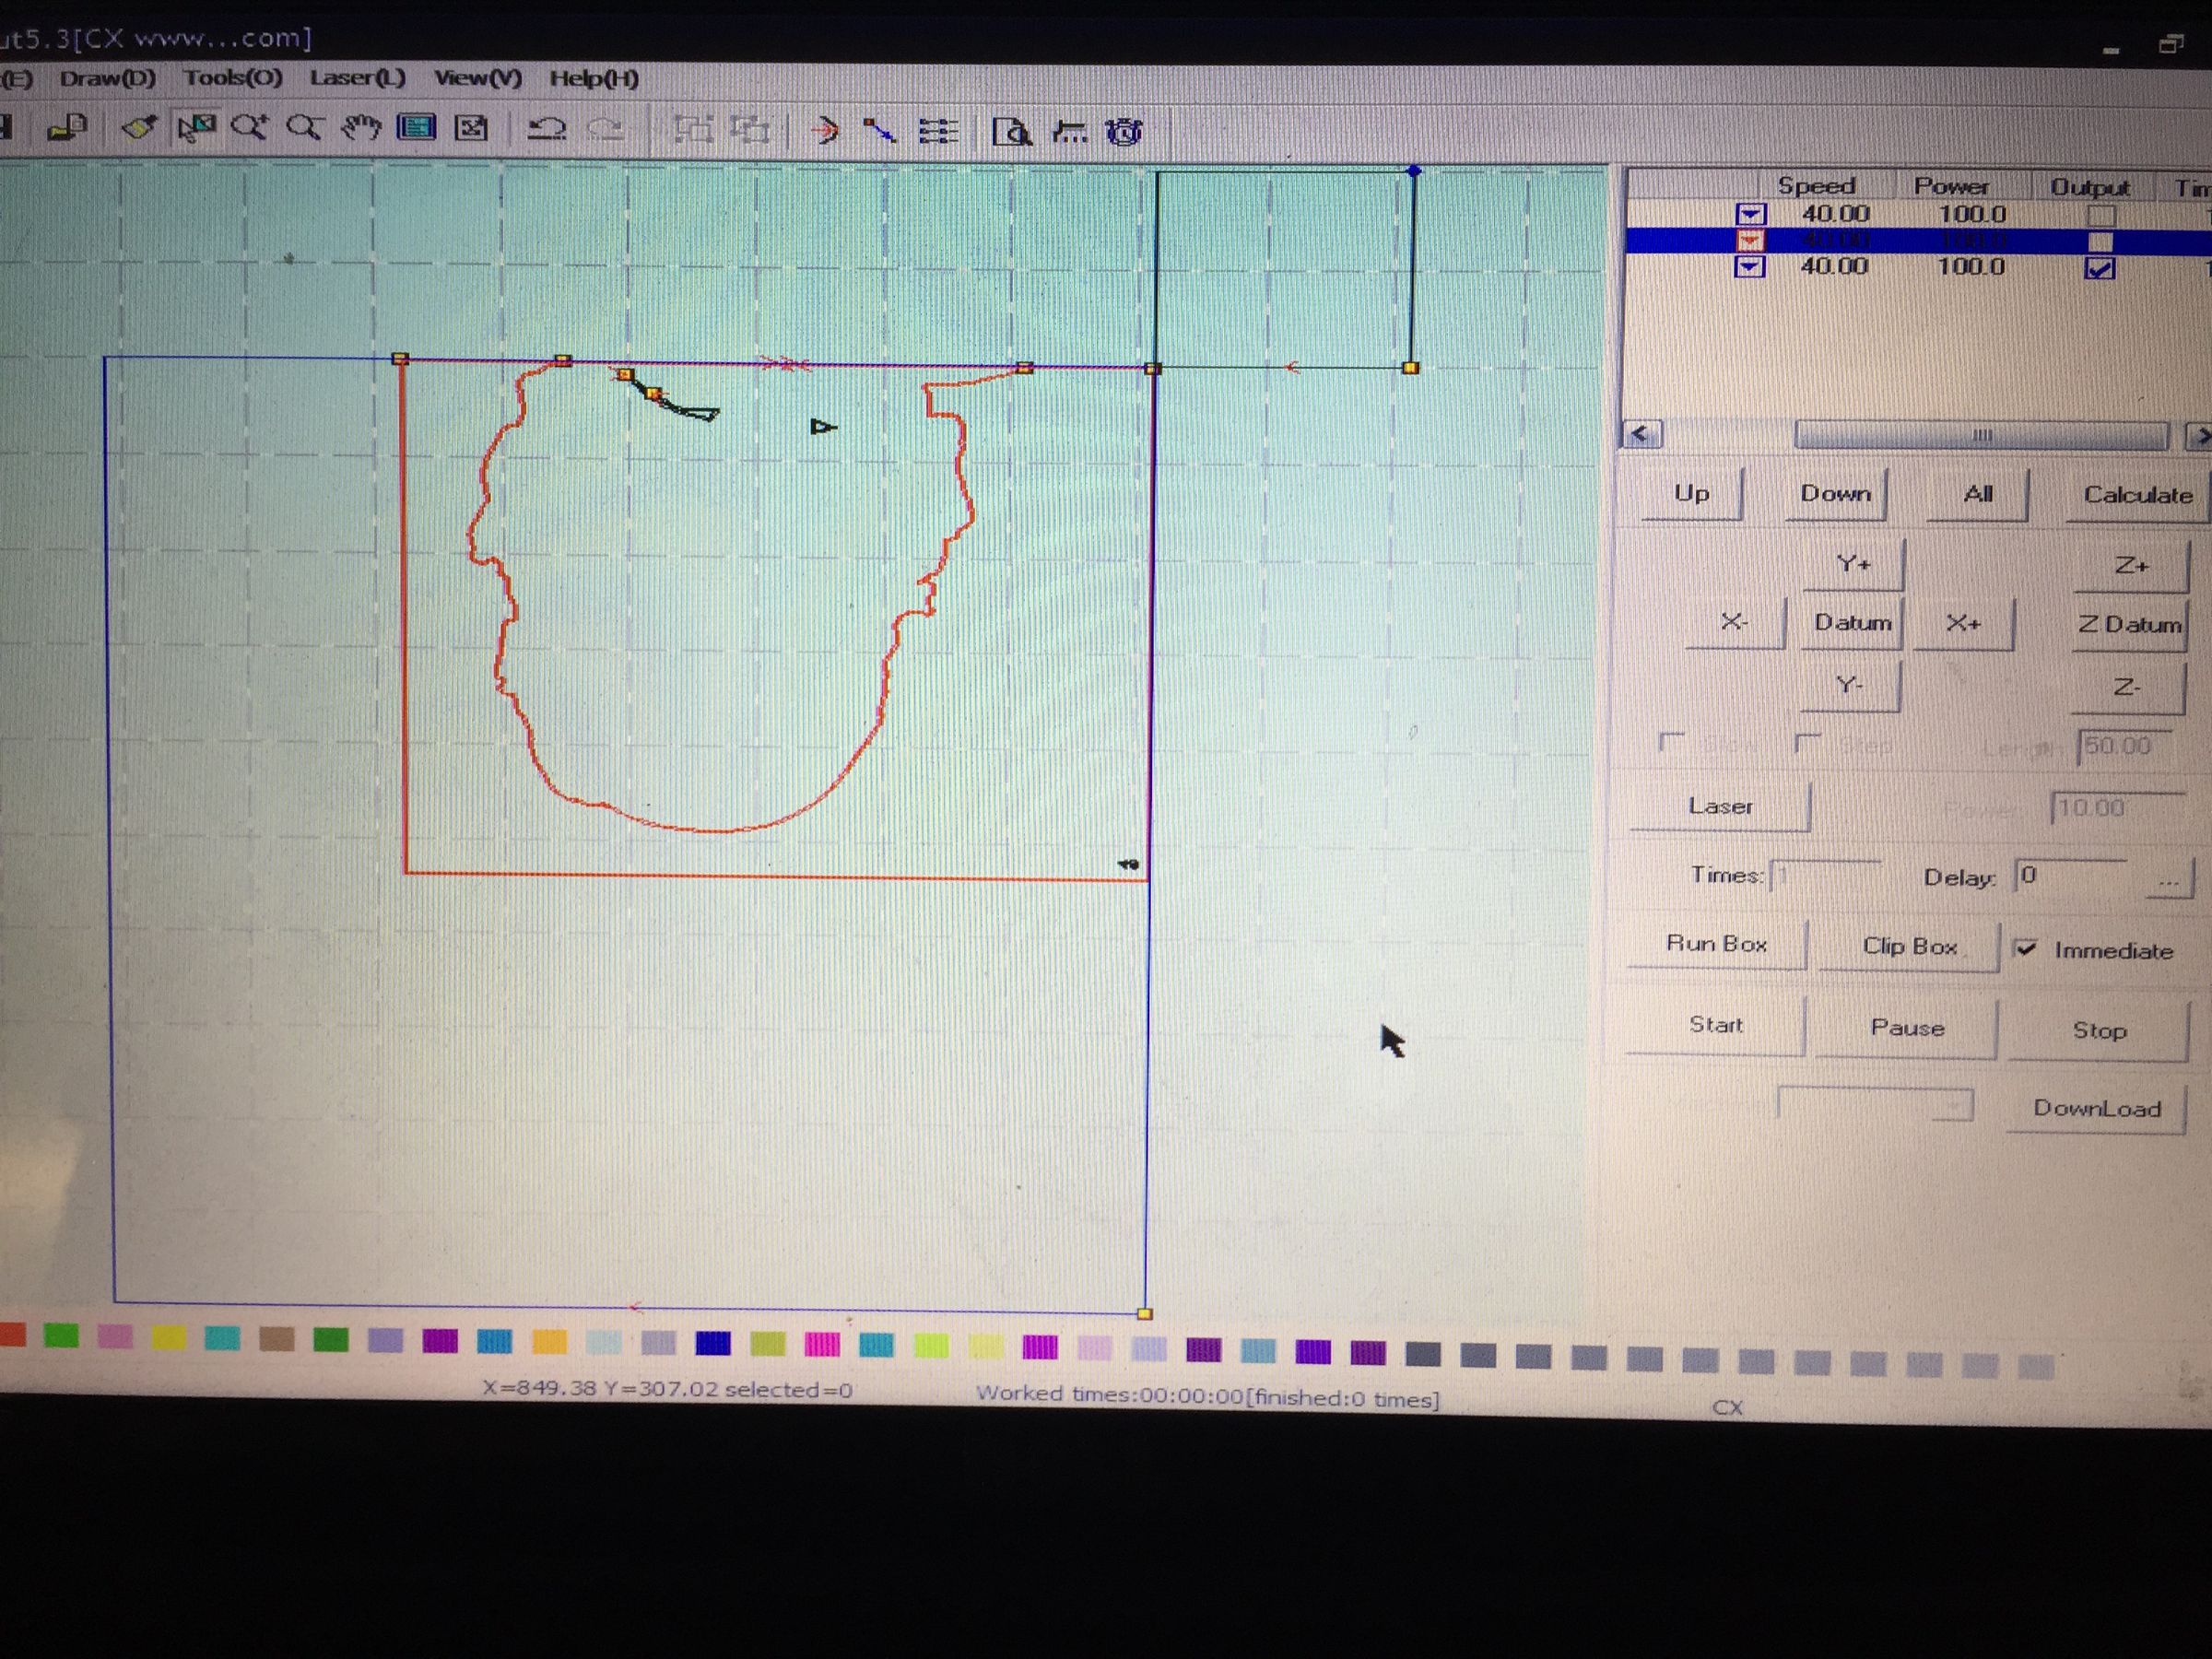
Task: Click the zoom in magnifier icon
Action: (249, 128)
